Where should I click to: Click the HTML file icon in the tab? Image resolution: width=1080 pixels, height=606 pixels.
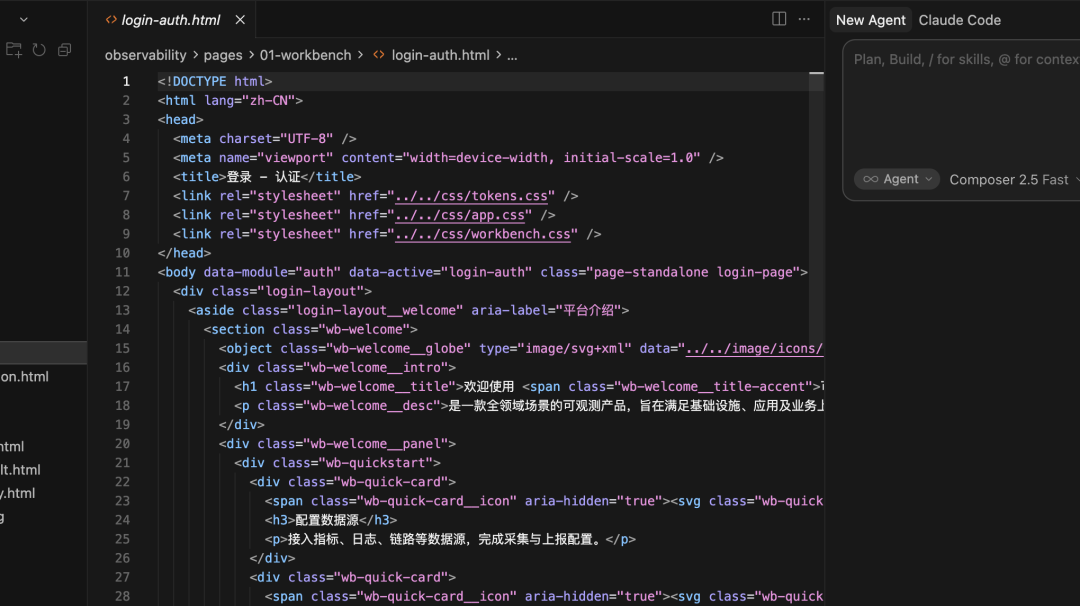coord(111,20)
